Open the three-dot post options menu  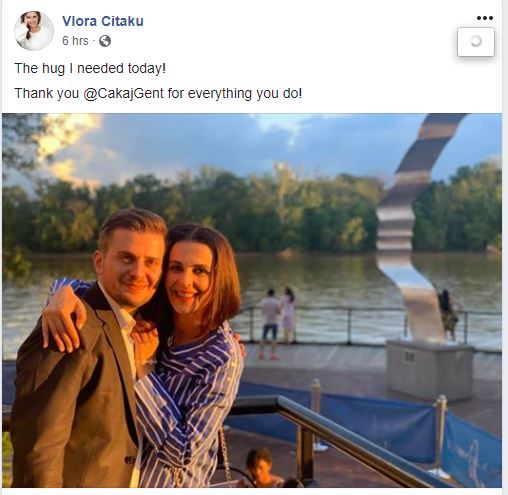coord(484,18)
